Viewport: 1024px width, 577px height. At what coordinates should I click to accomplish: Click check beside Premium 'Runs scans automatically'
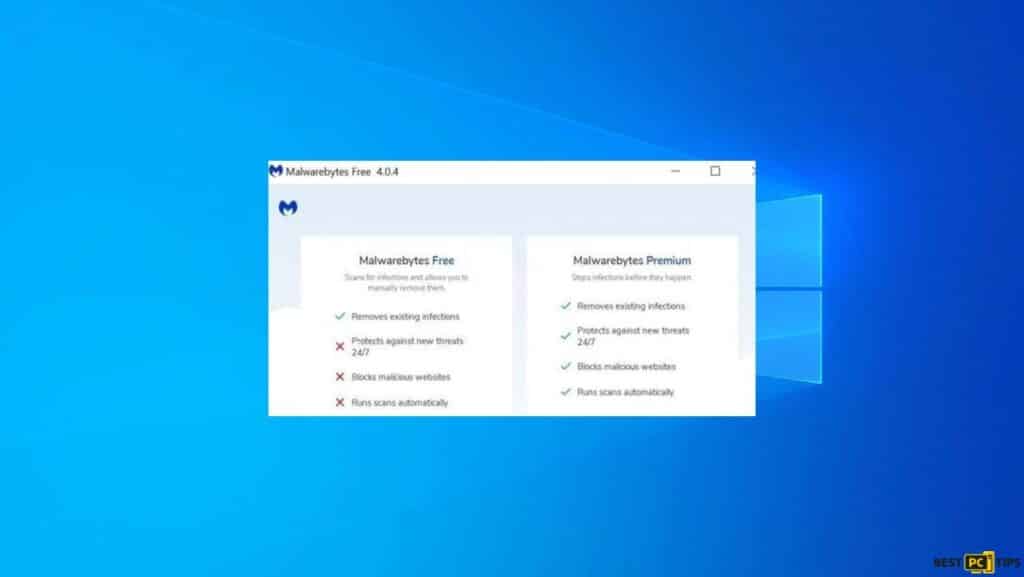coord(566,392)
